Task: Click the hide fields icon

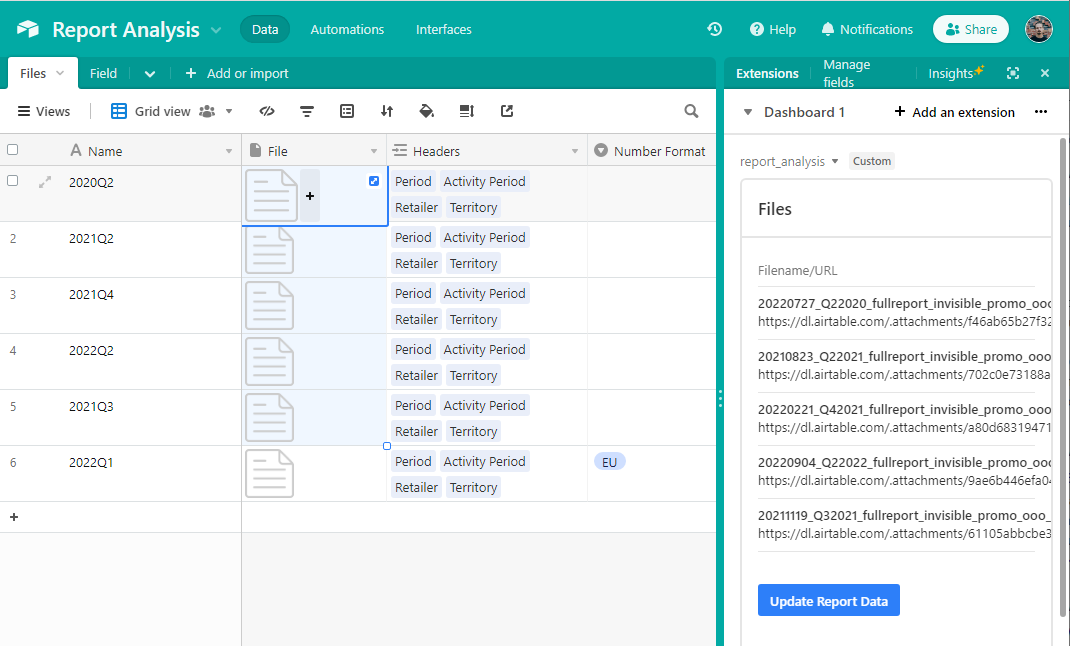Action: point(267,111)
